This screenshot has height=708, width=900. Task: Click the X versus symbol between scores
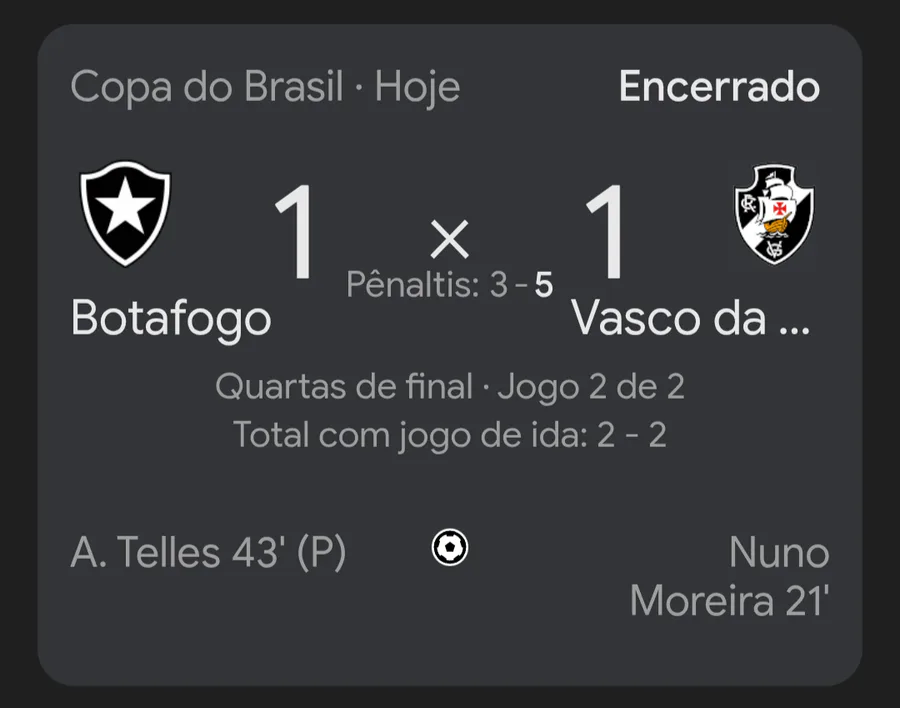pos(449,239)
